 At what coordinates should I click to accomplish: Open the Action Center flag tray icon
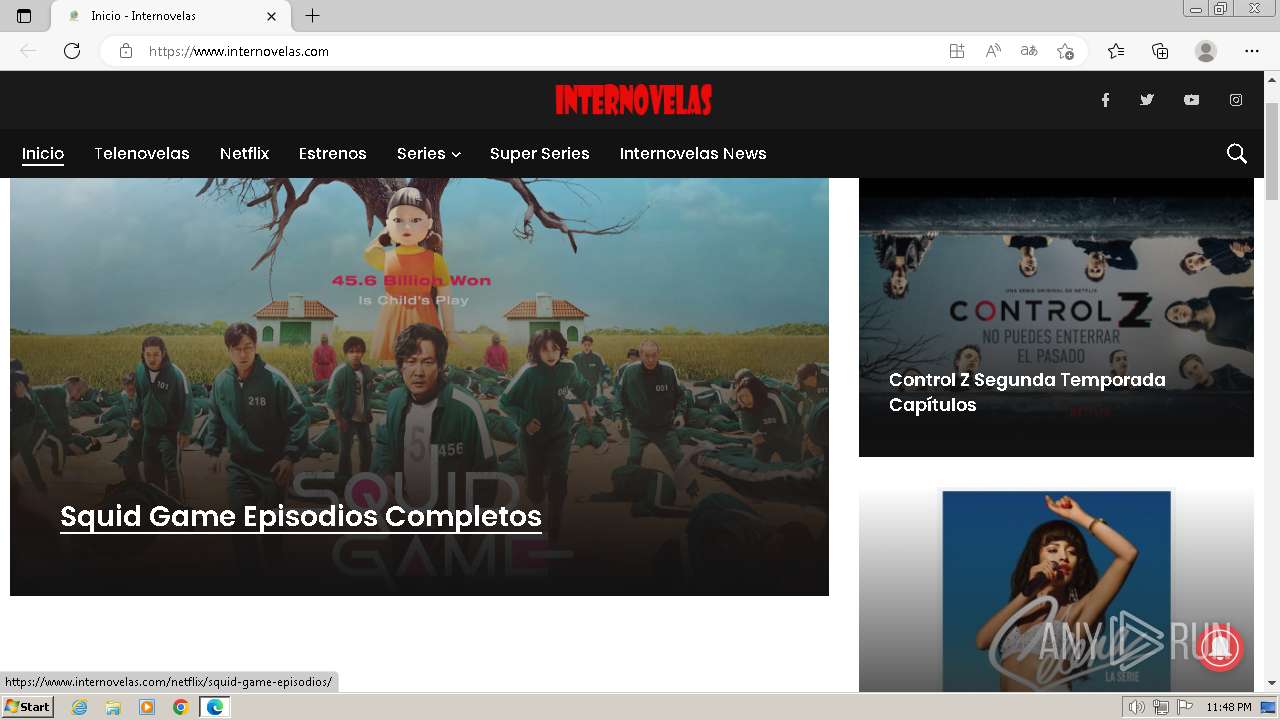click(1185, 707)
